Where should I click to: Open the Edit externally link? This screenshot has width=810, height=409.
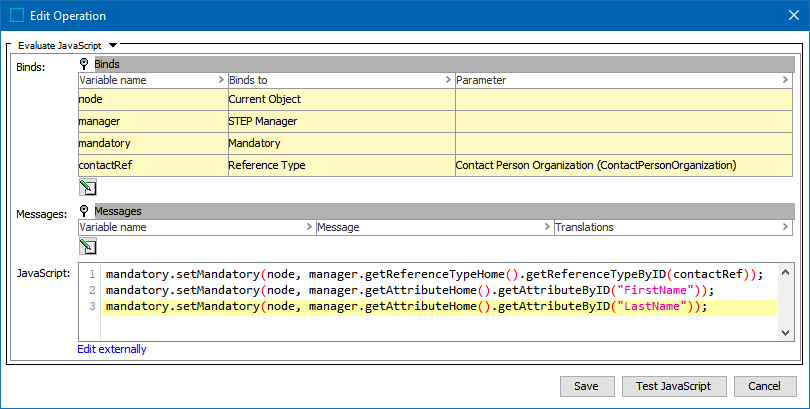[112, 349]
